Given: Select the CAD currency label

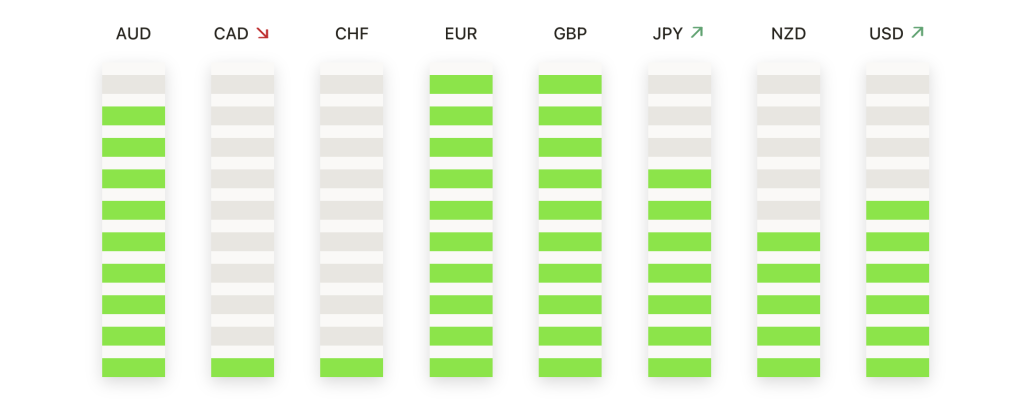Looking at the screenshot, I should point(231,34).
